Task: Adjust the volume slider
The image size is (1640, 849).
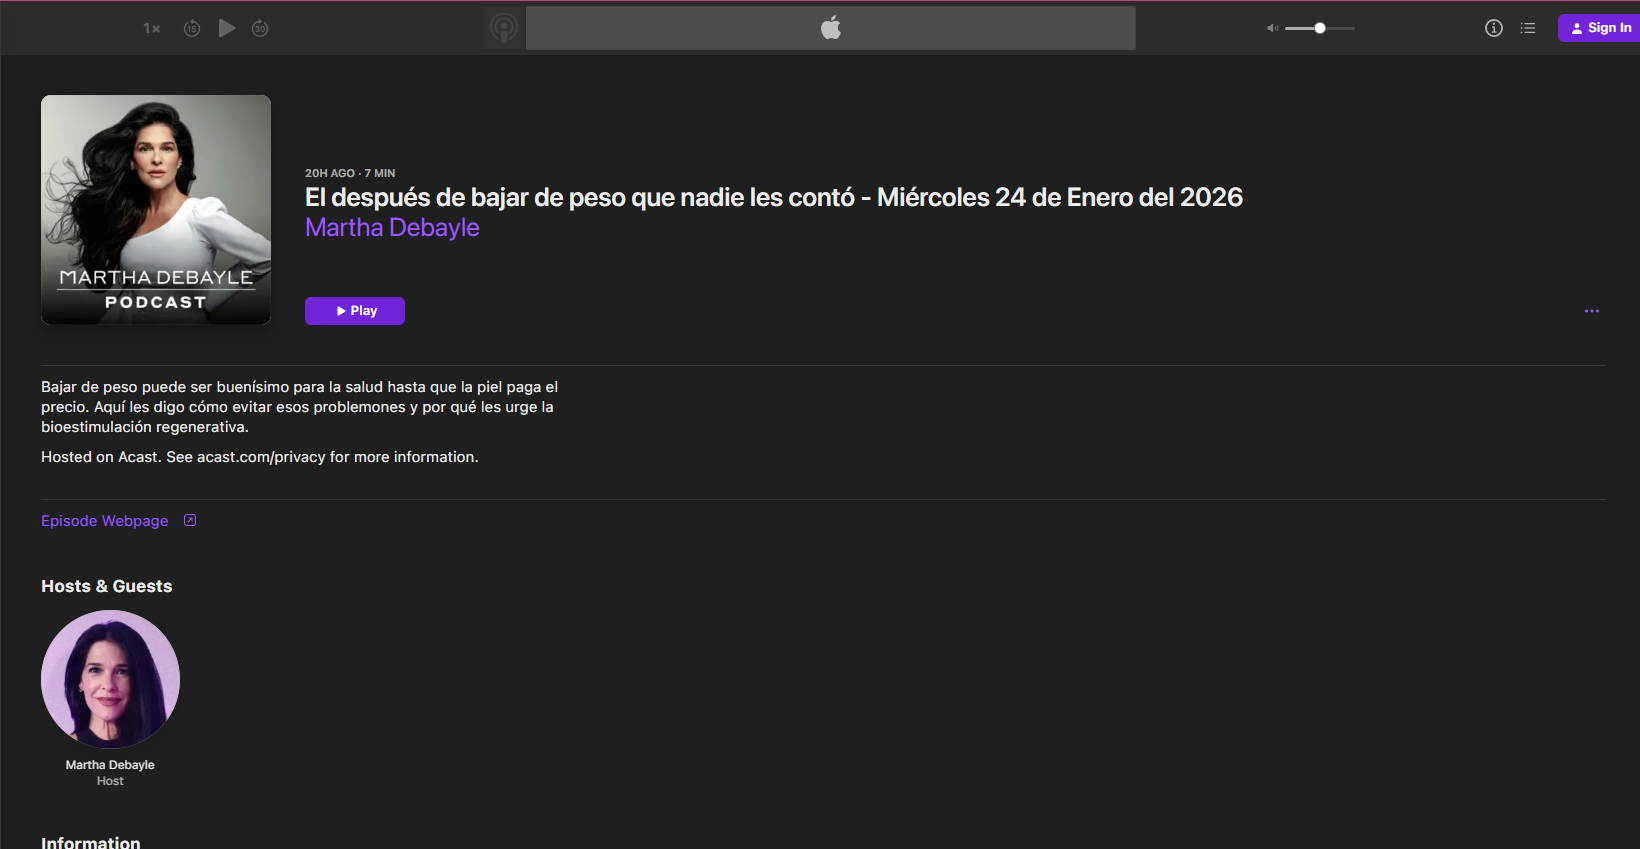Action: click(1320, 28)
